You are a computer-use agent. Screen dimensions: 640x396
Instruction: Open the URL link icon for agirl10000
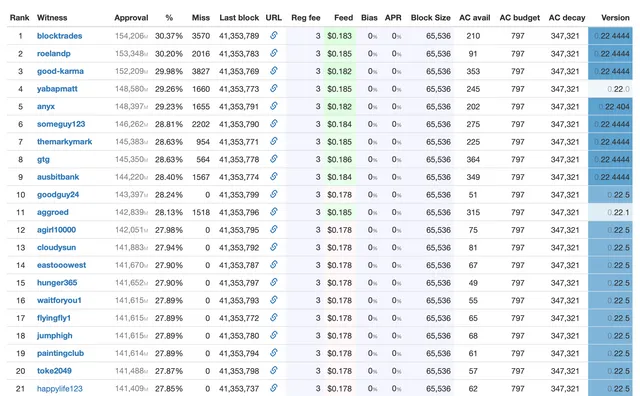(x=274, y=229)
